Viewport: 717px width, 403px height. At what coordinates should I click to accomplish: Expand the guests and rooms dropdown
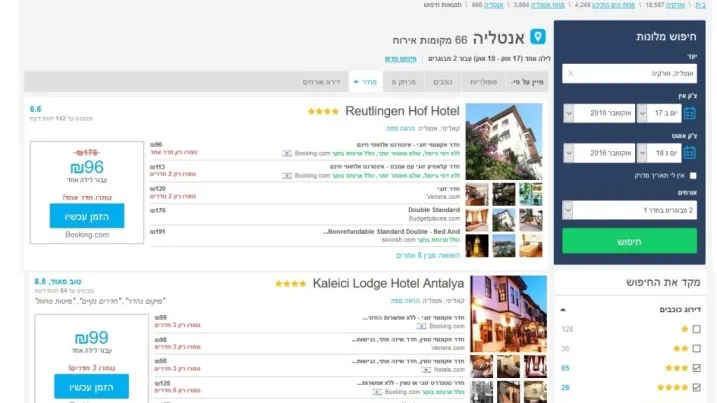coord(629,210)
